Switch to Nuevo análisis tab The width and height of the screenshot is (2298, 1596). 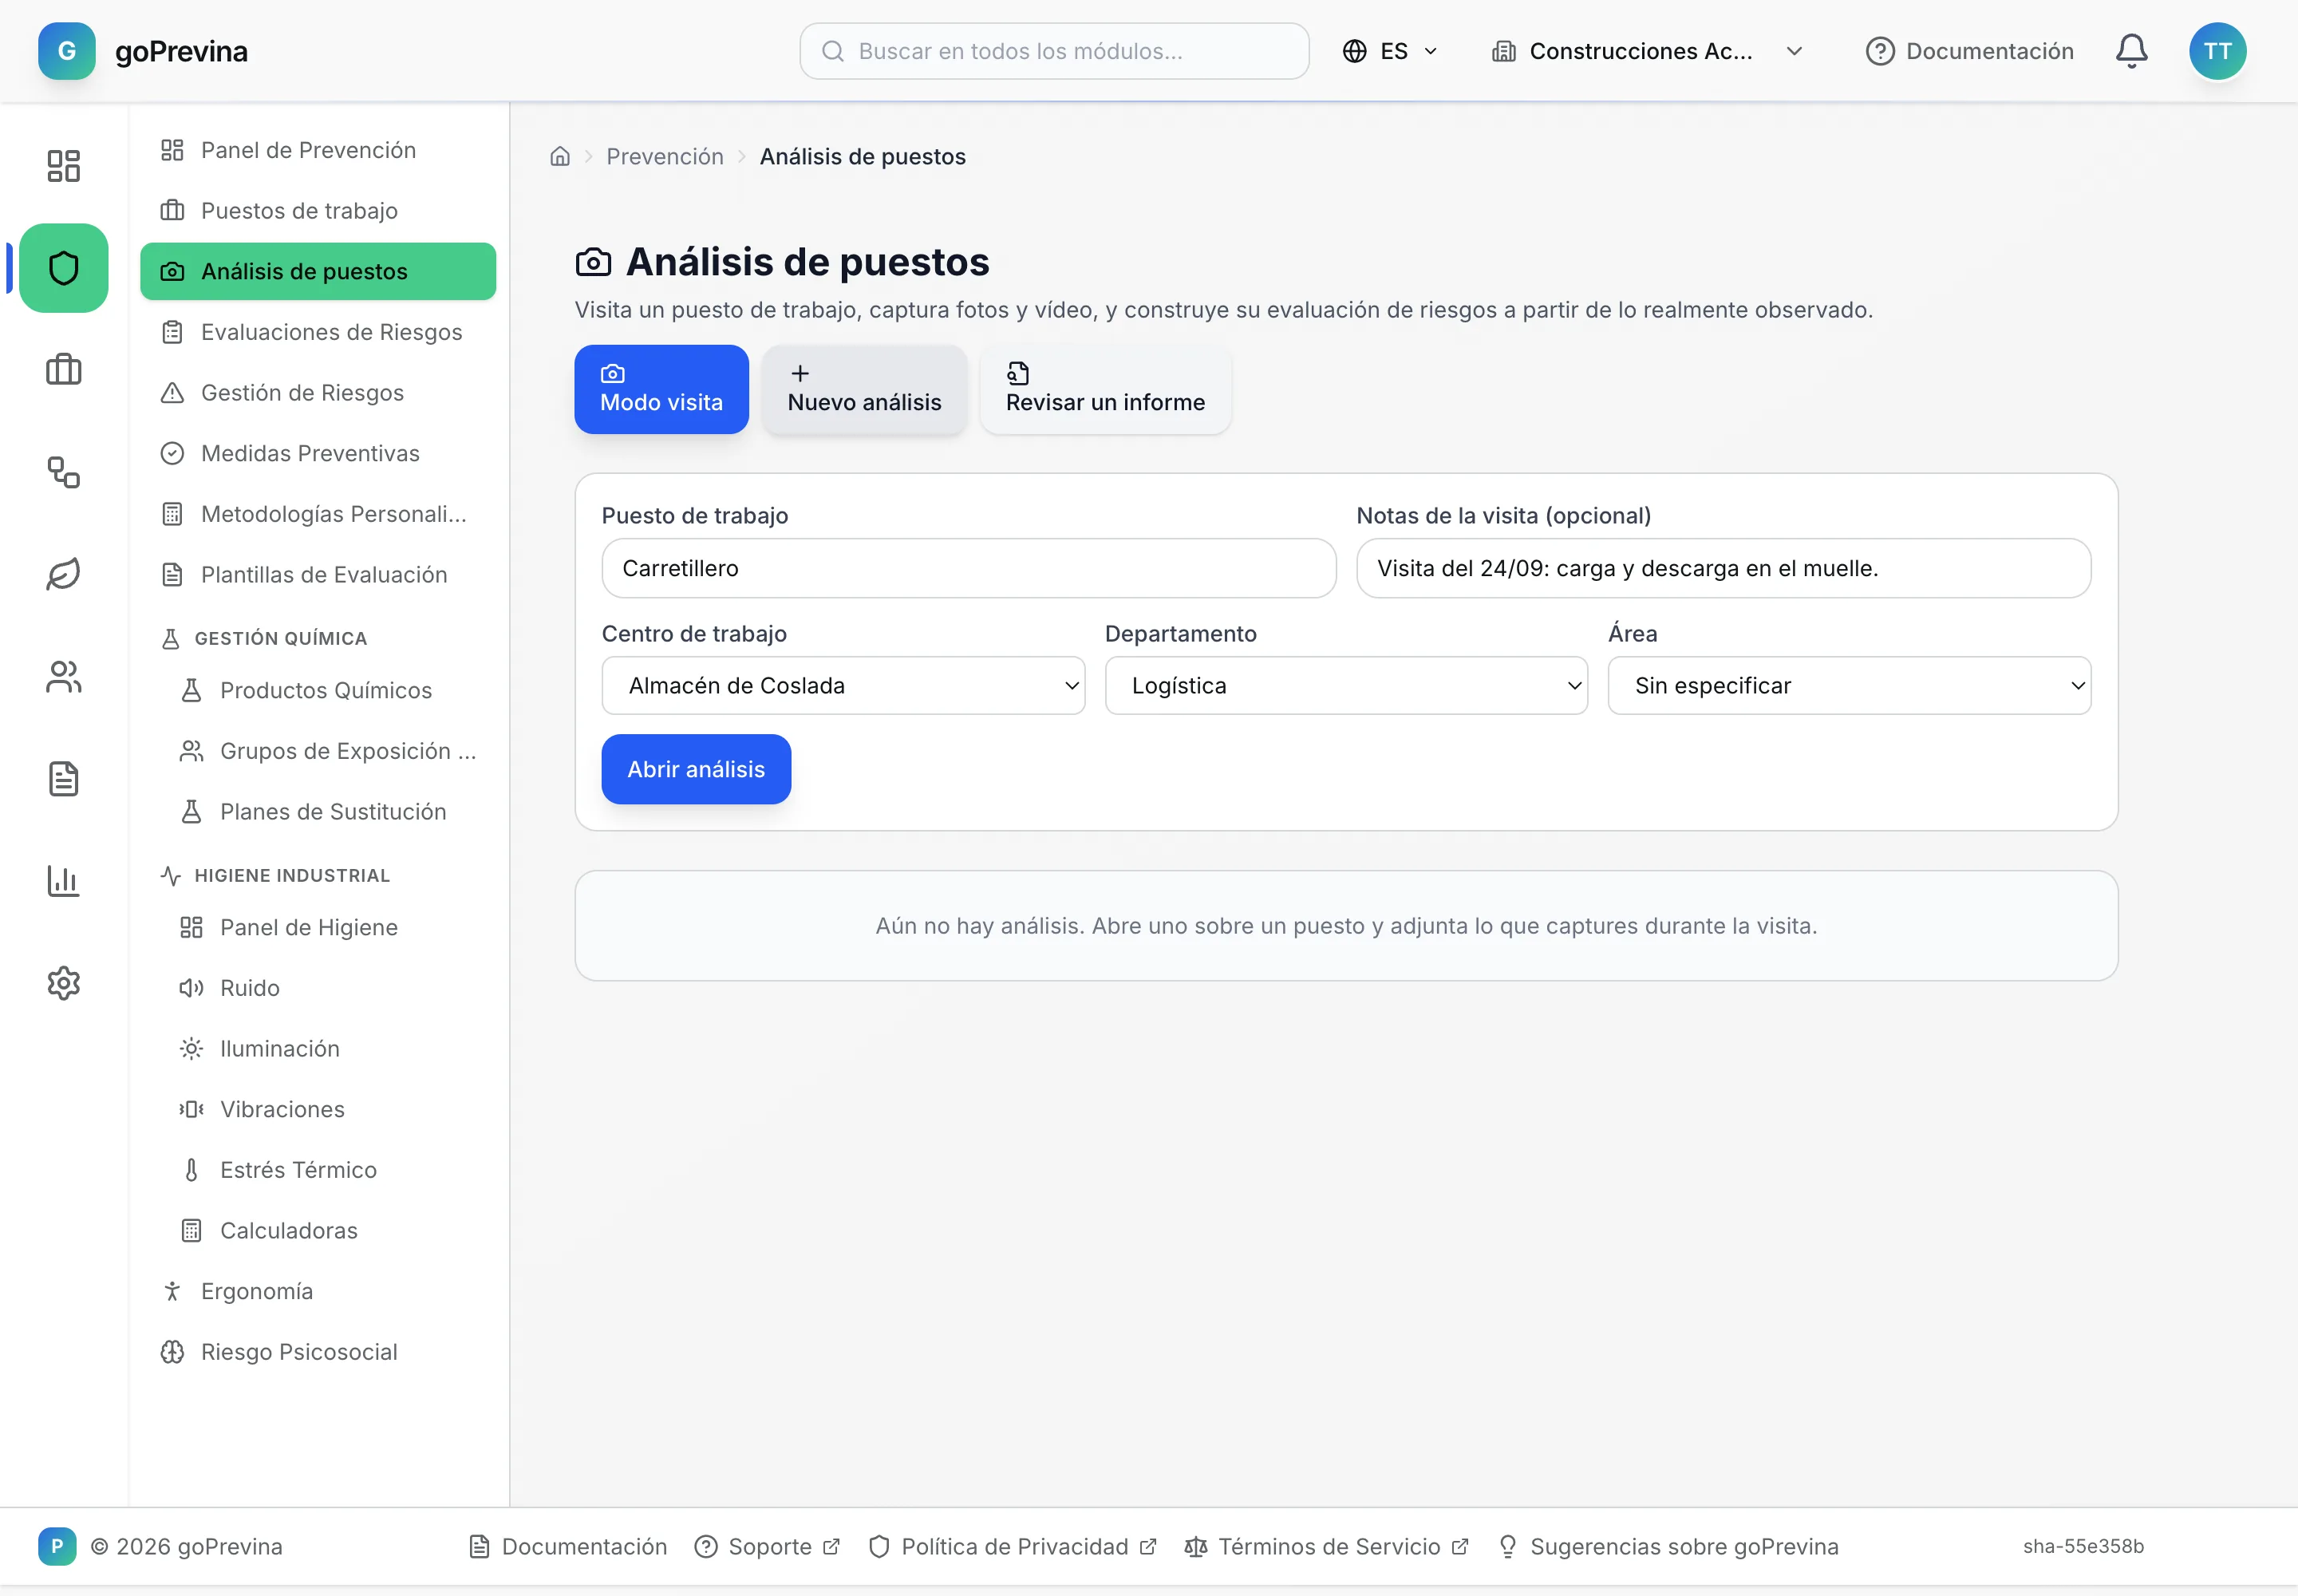coord(864,389)
